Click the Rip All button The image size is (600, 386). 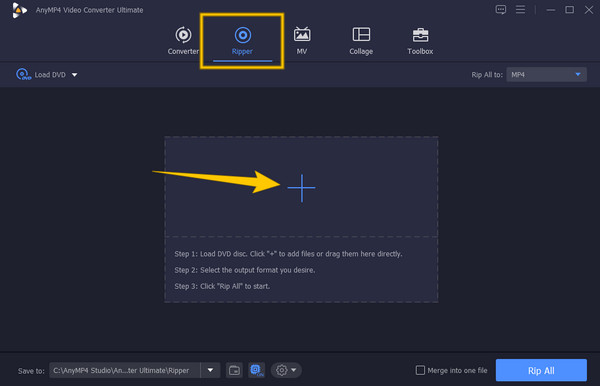541,370
